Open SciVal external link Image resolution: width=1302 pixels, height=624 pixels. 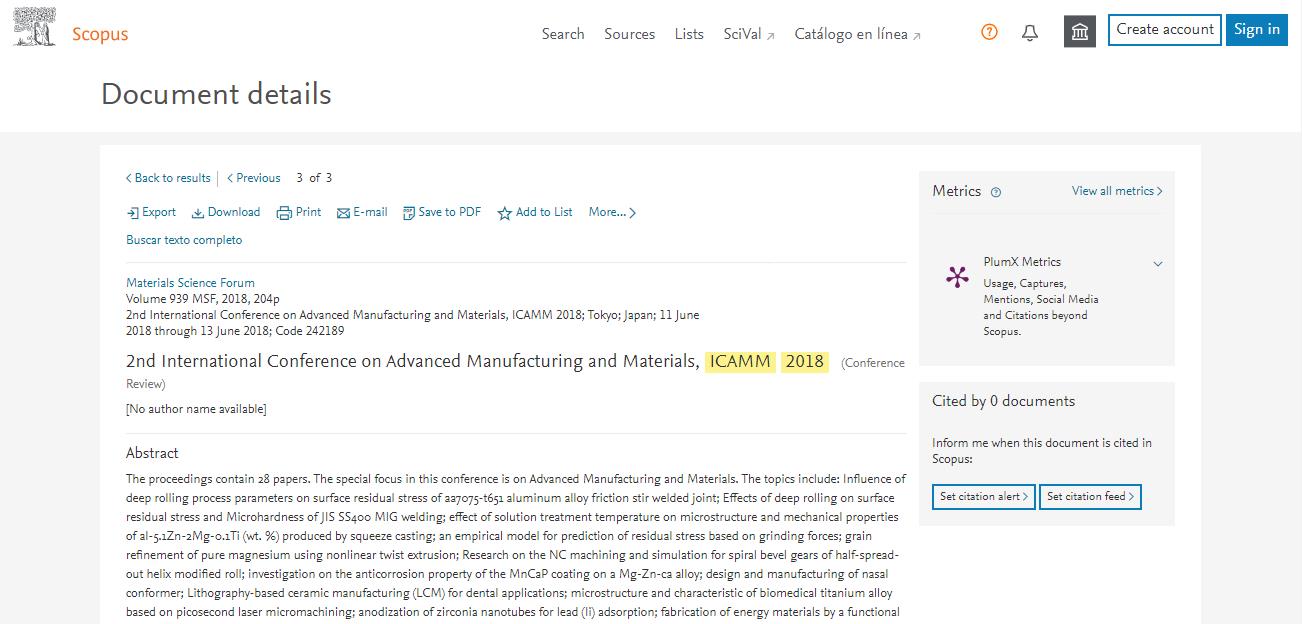pyautogui.click(x=749, y=34)
